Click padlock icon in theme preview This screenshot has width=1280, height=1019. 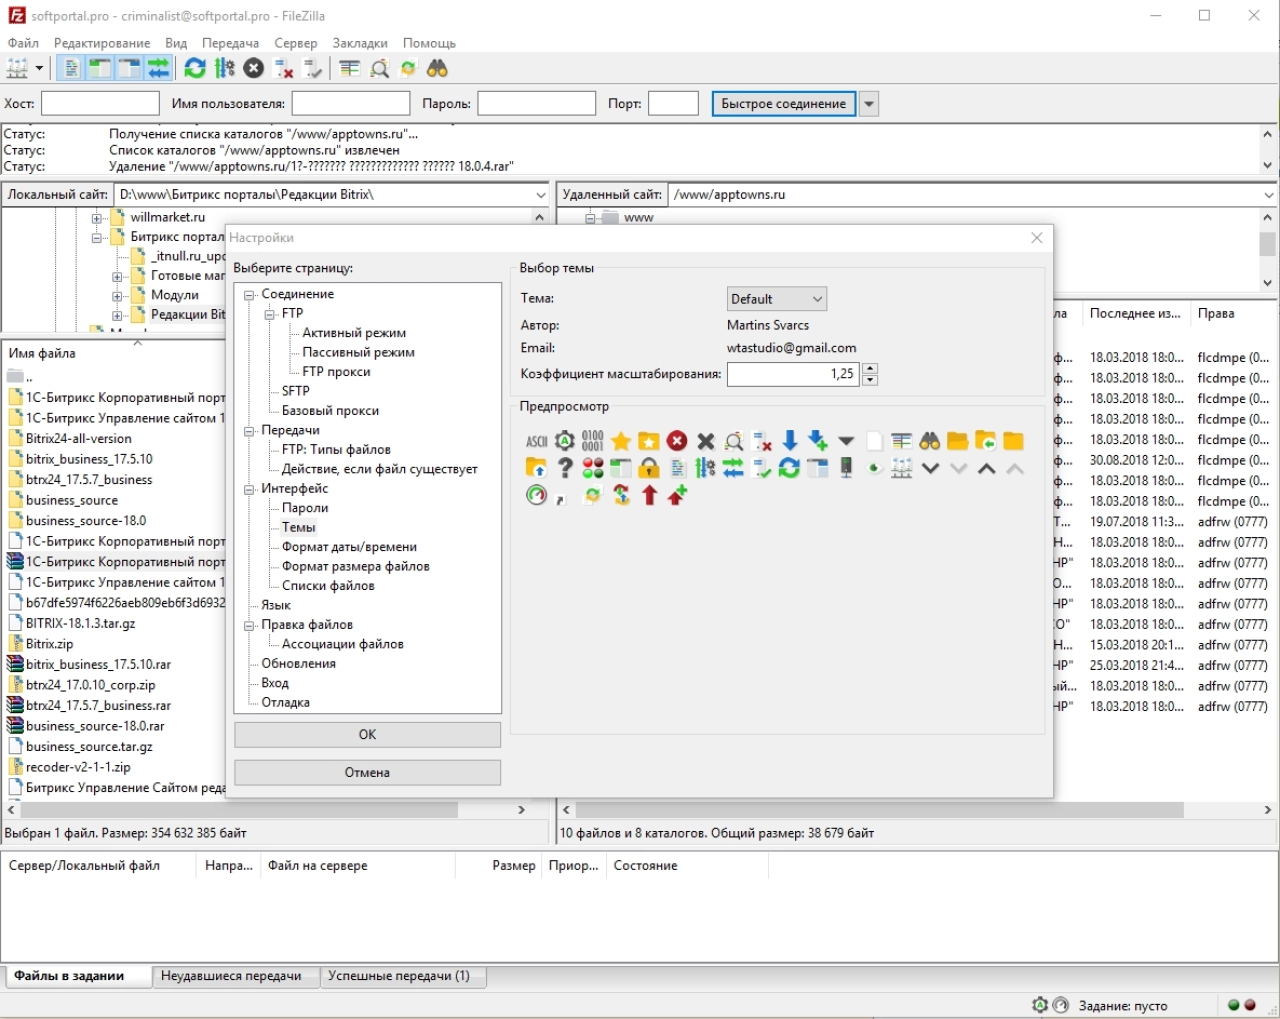[x=649, y=468]
